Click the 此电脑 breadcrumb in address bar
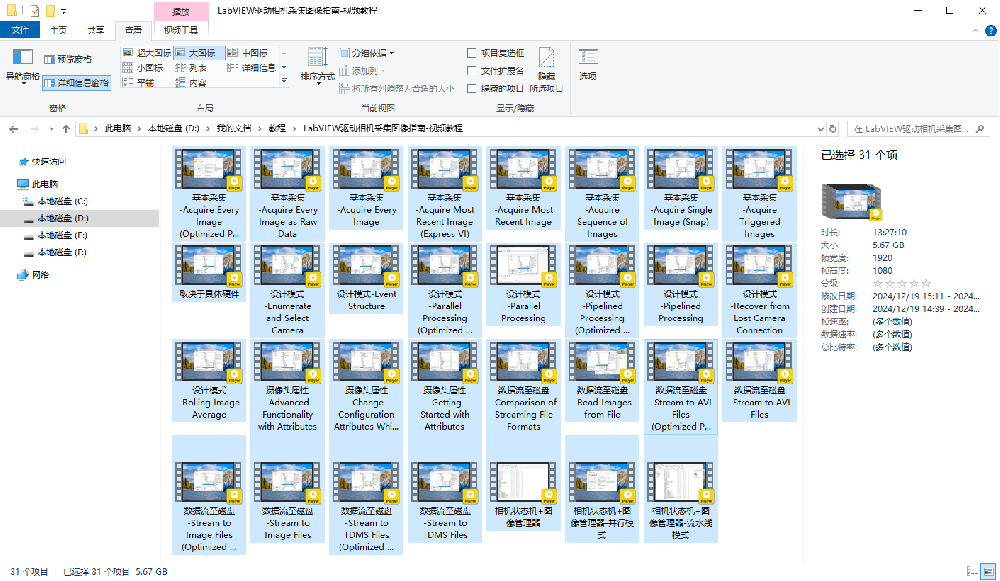1000x581 pixels. click(118, 128)
